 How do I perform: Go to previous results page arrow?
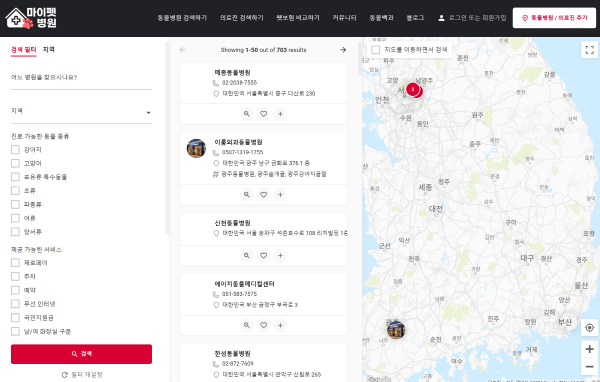(183, 50)
